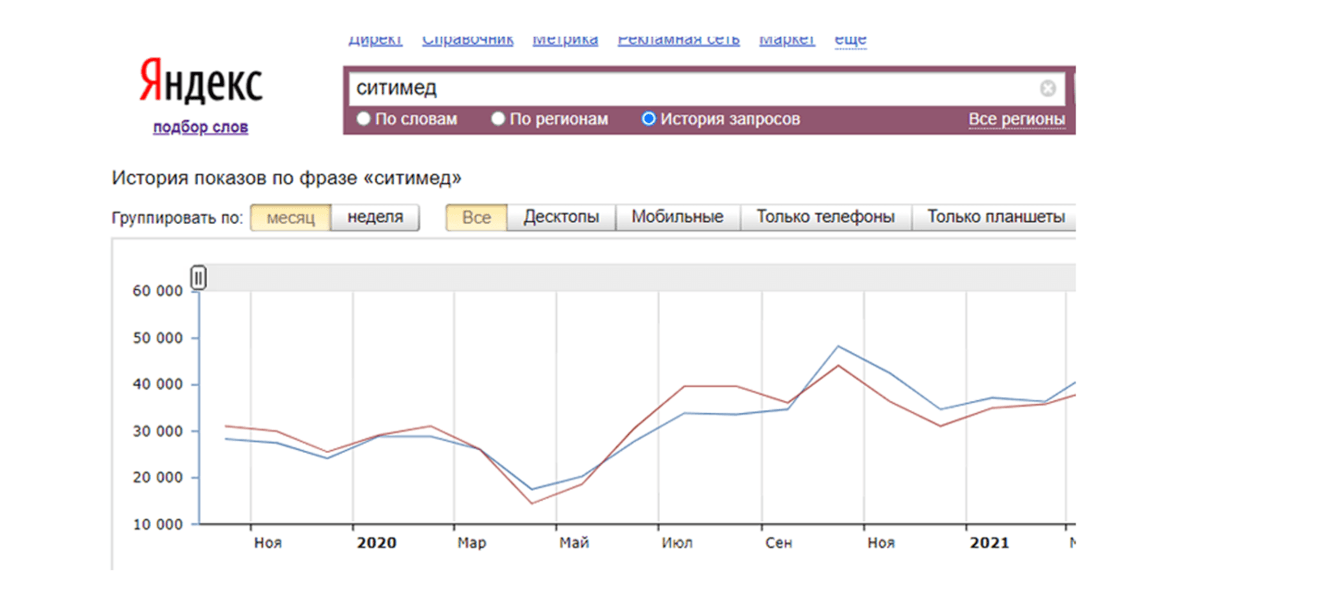The image size is (1340, 596).
Task: Show data for Все devices
Action: click(476, 217)
